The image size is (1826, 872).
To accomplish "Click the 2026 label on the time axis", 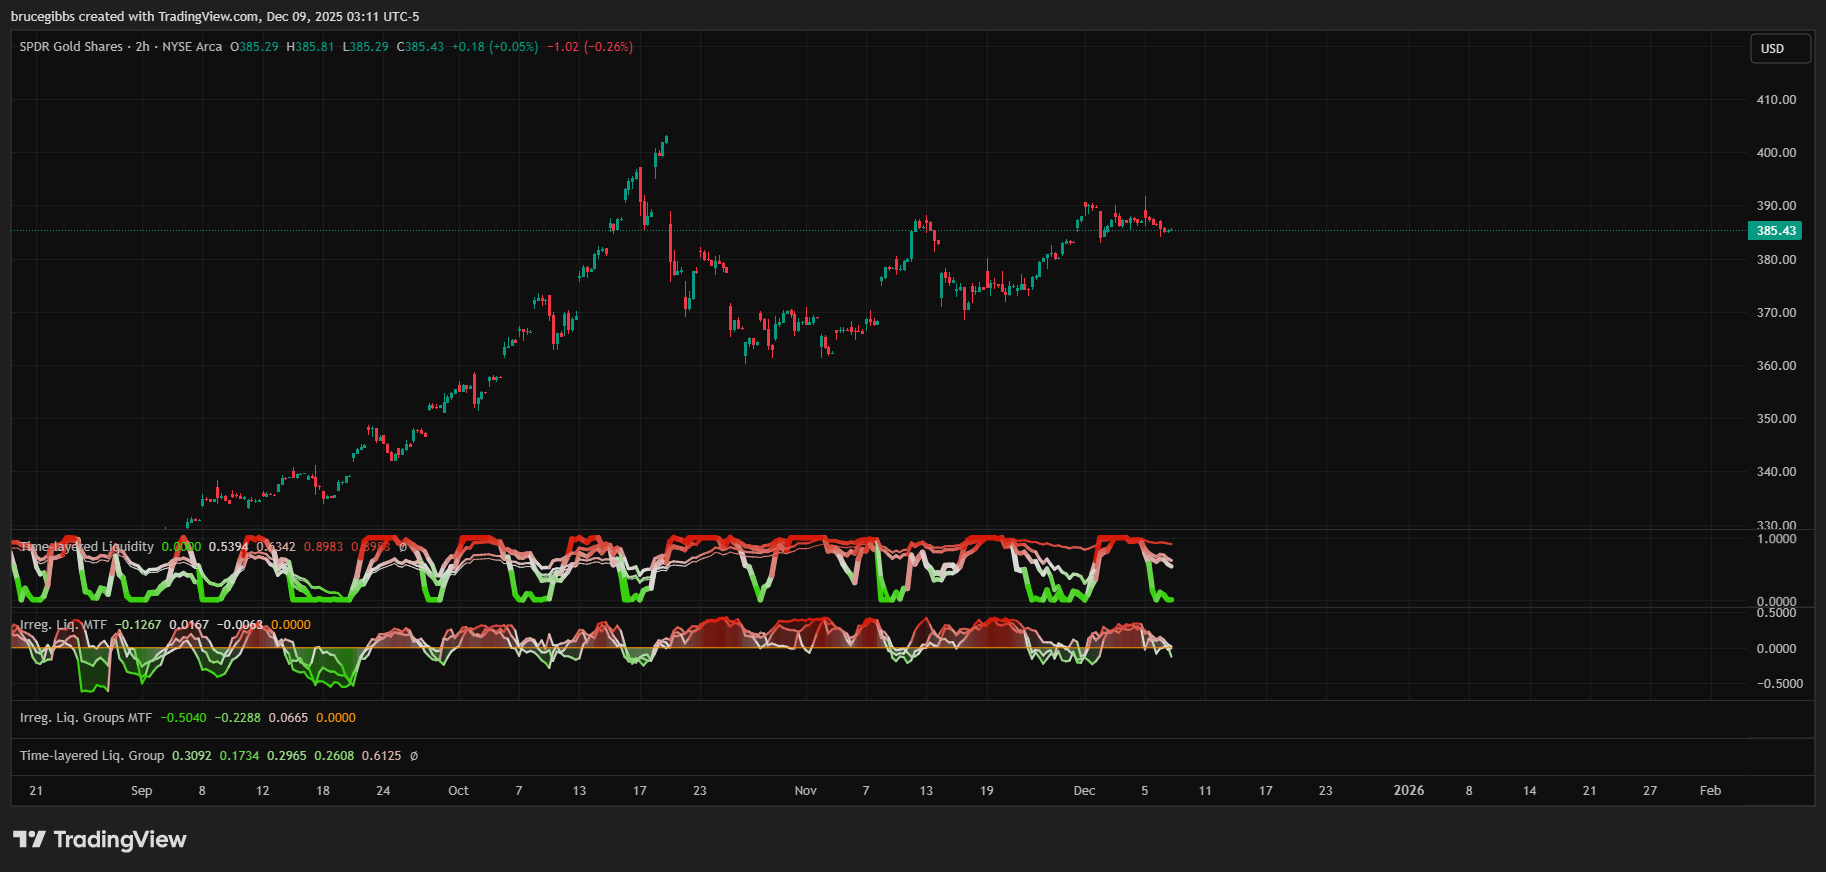I will (x=1408, y=791).
